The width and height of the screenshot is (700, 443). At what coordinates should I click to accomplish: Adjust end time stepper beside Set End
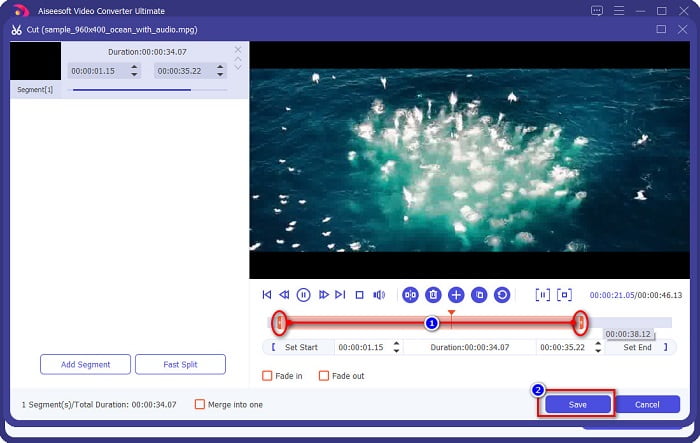point(598,347)
